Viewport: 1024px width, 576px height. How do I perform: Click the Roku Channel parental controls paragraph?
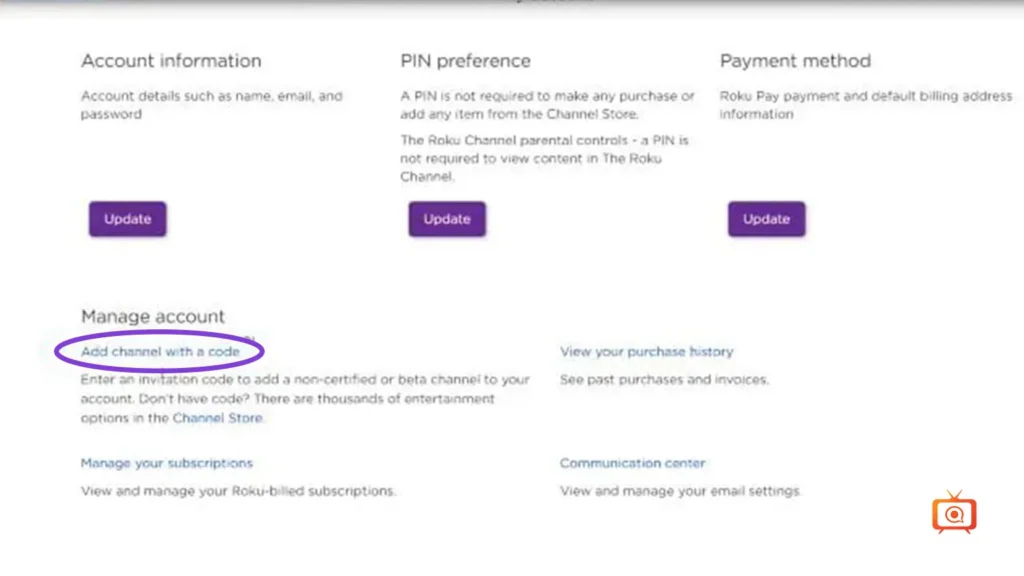545,158
